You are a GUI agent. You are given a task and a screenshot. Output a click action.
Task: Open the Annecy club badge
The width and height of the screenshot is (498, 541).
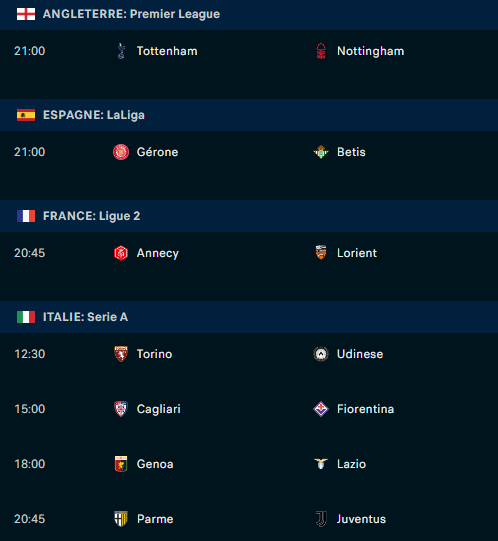121,253
